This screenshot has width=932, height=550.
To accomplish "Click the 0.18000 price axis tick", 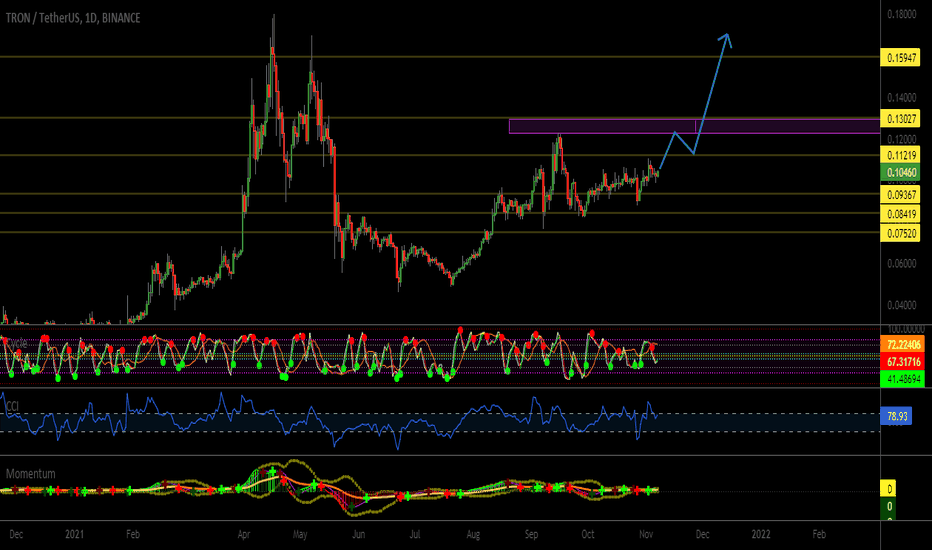I will point(902,14).
